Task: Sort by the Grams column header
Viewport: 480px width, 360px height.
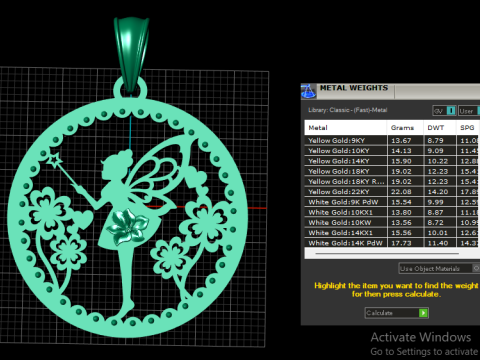Action: 405,128
